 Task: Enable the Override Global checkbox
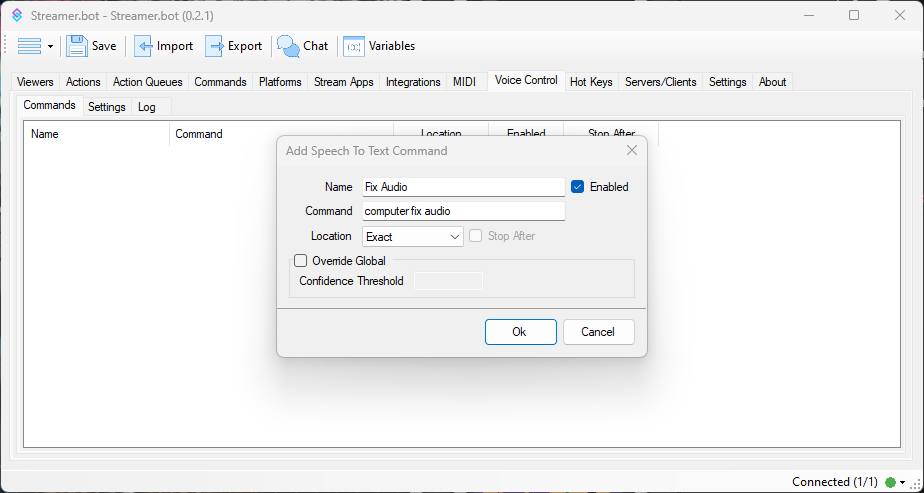click(300, 261)
